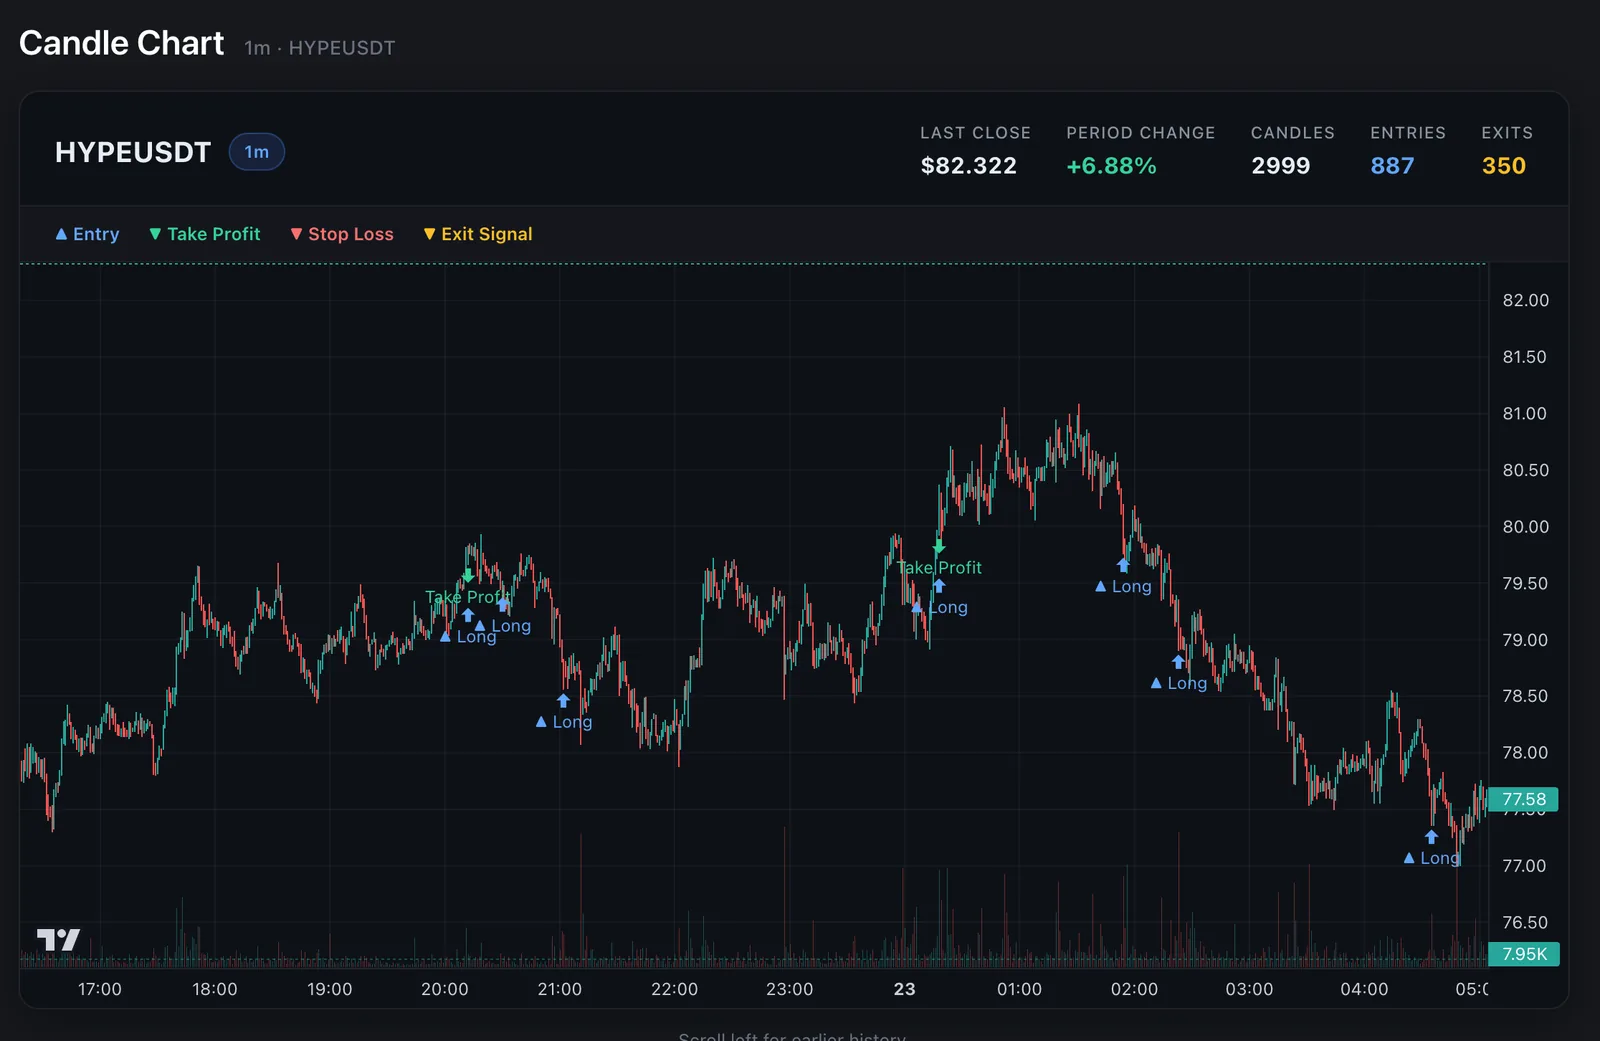Click the 17:00 time axis label
The image size is (1600, 1041).
[100, 989]
